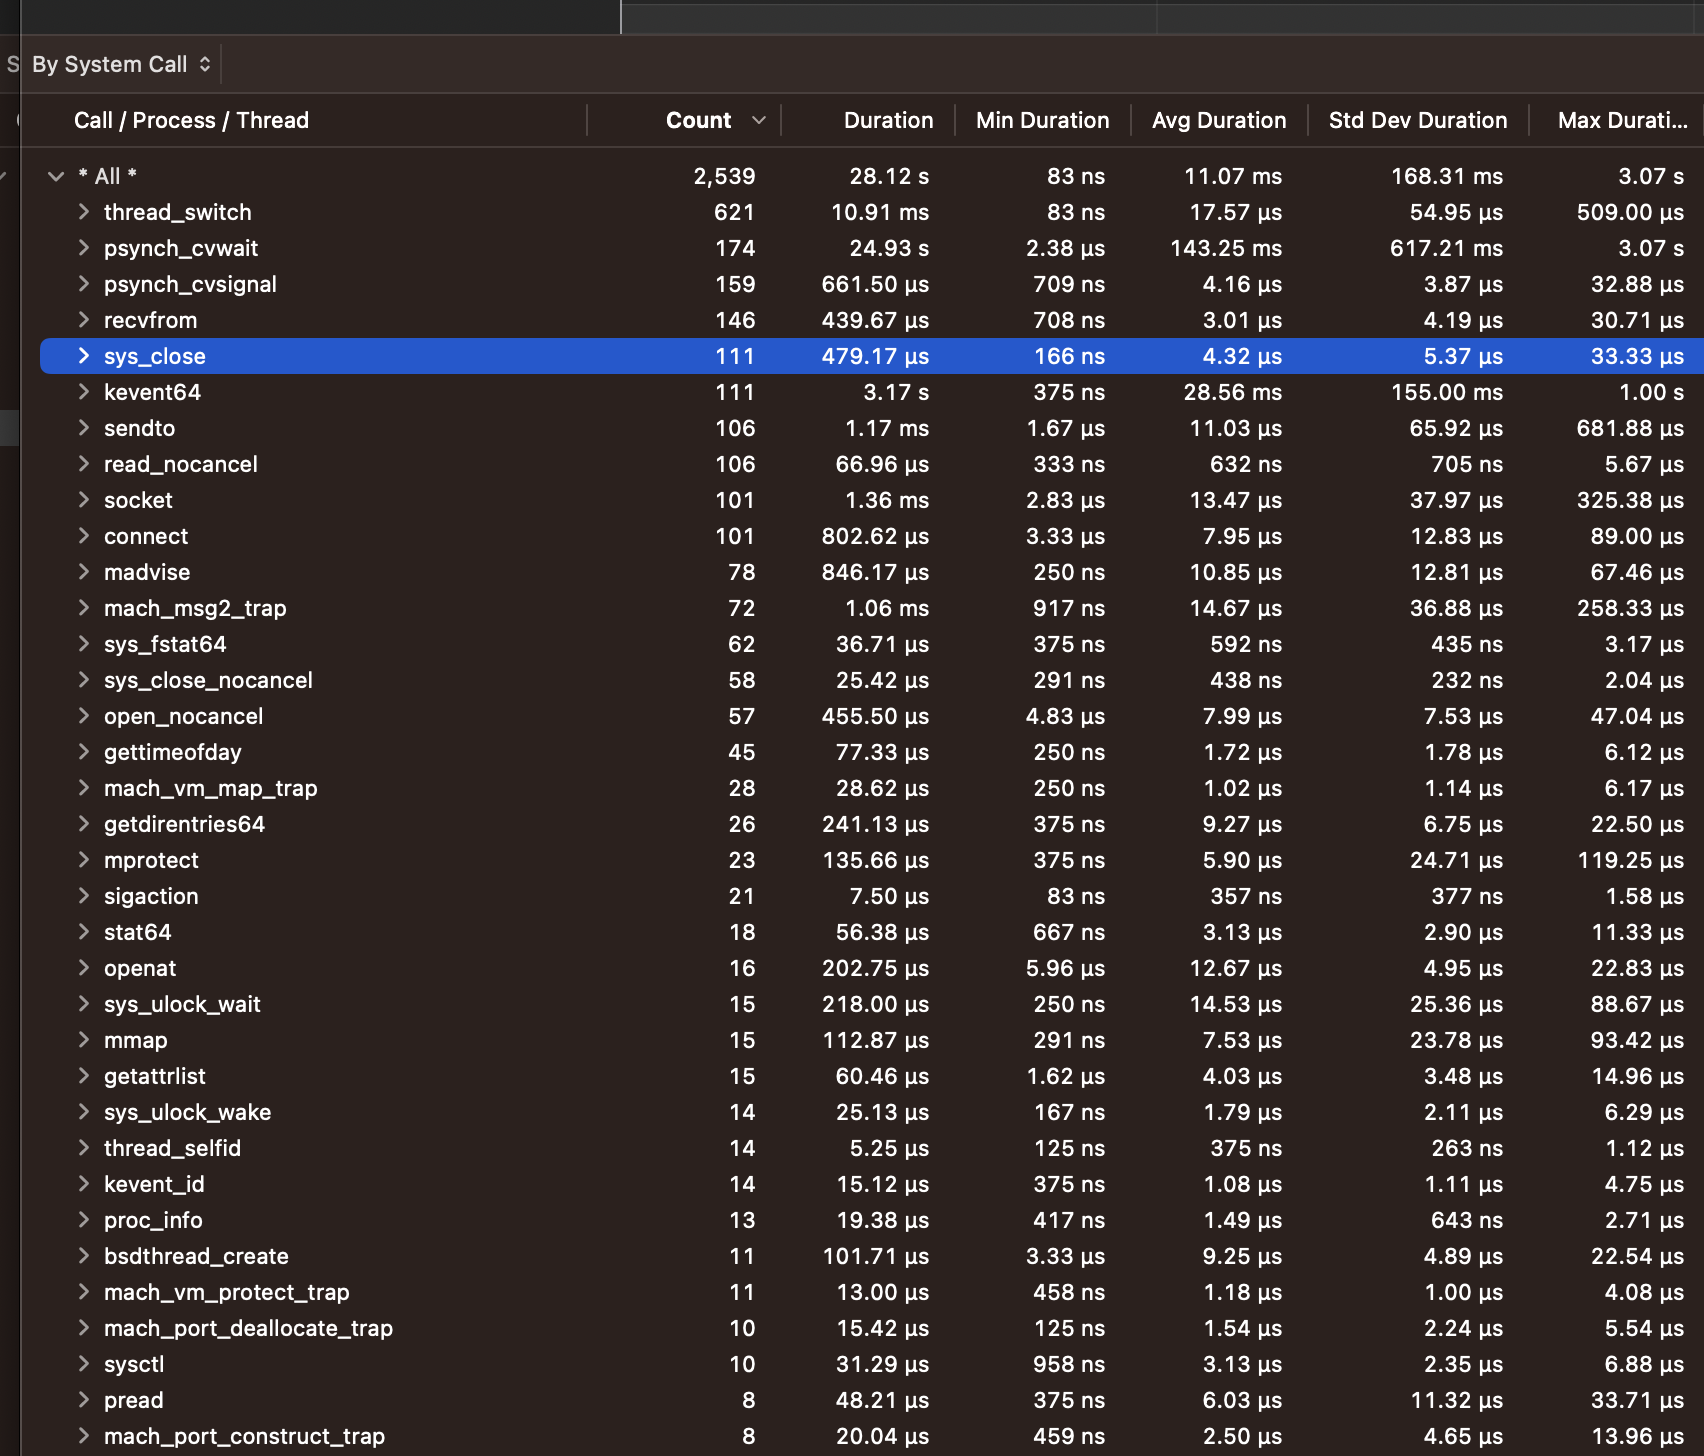Viewport: 1704px width, 1456px height.
Task: Sort by the Std Dev Duration column
Action: (x=1417, y=120)
